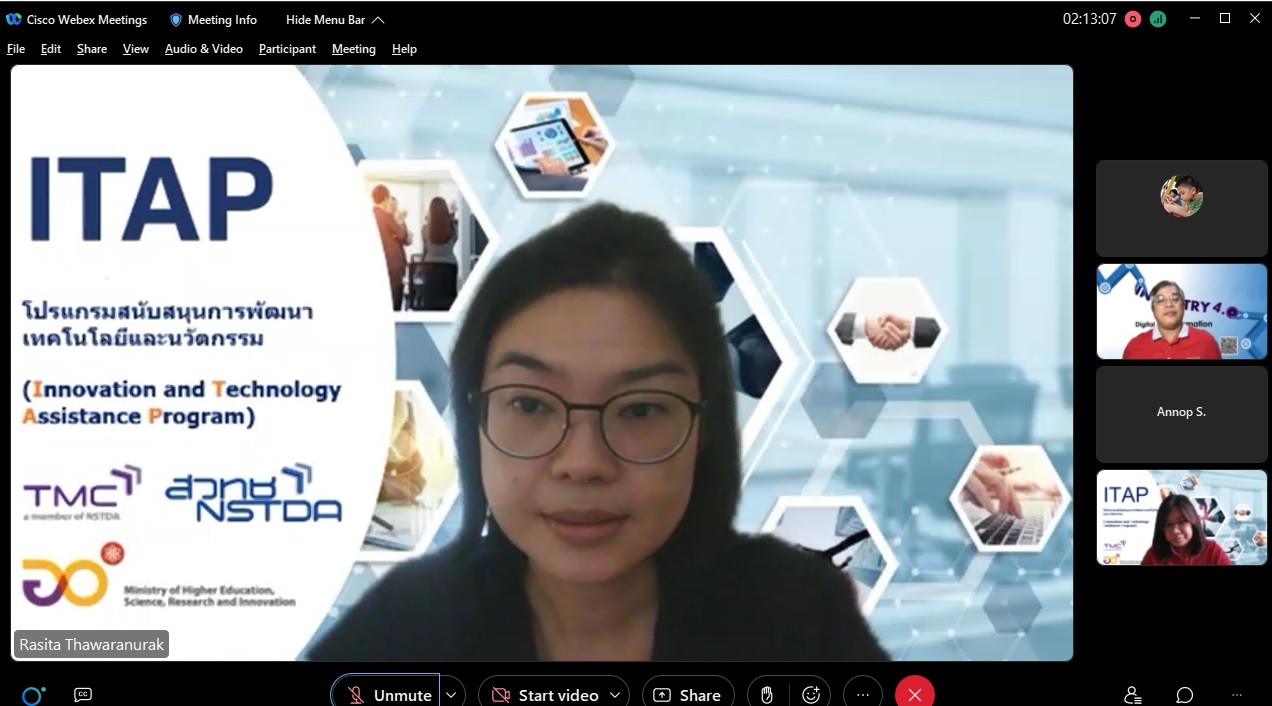Viewport: 1272px width, 706px height.
Task: Open the emoji reactions icon
Action: pyautogui.click(x=811, y=694)
